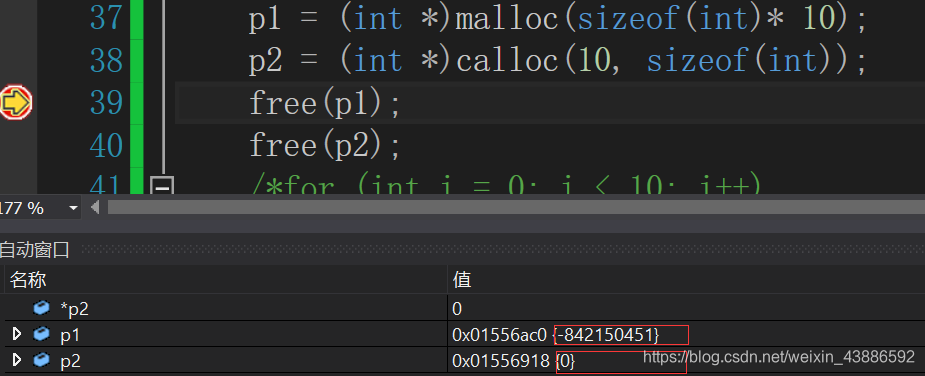The width and height of the screenshot is (925, 376).
Task: Collapse the comment block at line 41
Action: [x=161, y=188]
